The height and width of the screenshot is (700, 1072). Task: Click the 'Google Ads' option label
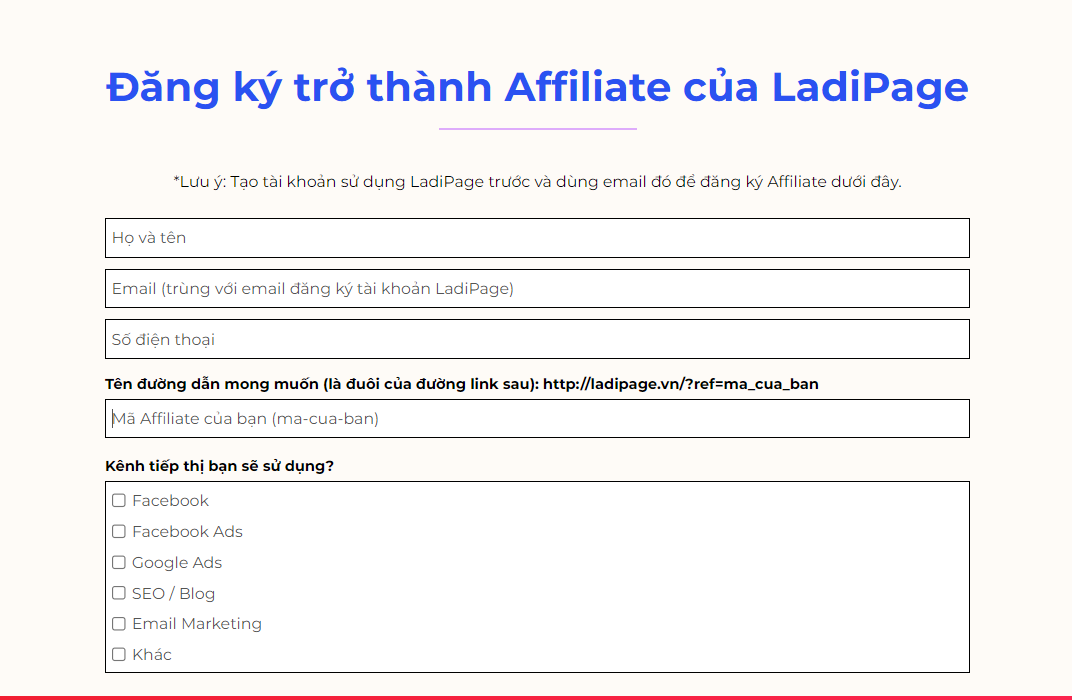177,563
